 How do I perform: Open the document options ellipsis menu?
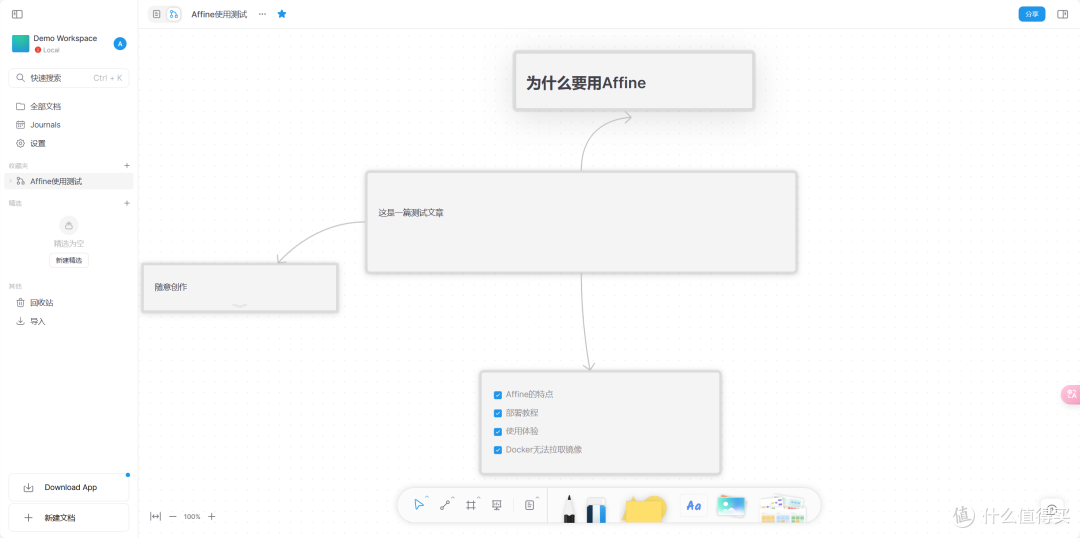262,14
